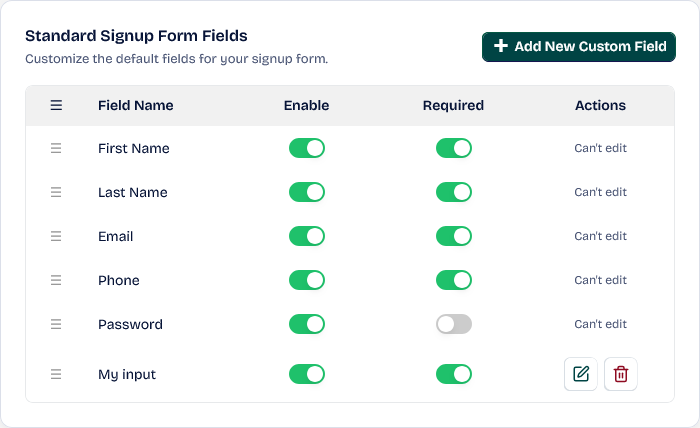Image resolution: width=700 pixels, height=428 pixels.
Task: Click the Field Name column header
Action: (135, 105)
